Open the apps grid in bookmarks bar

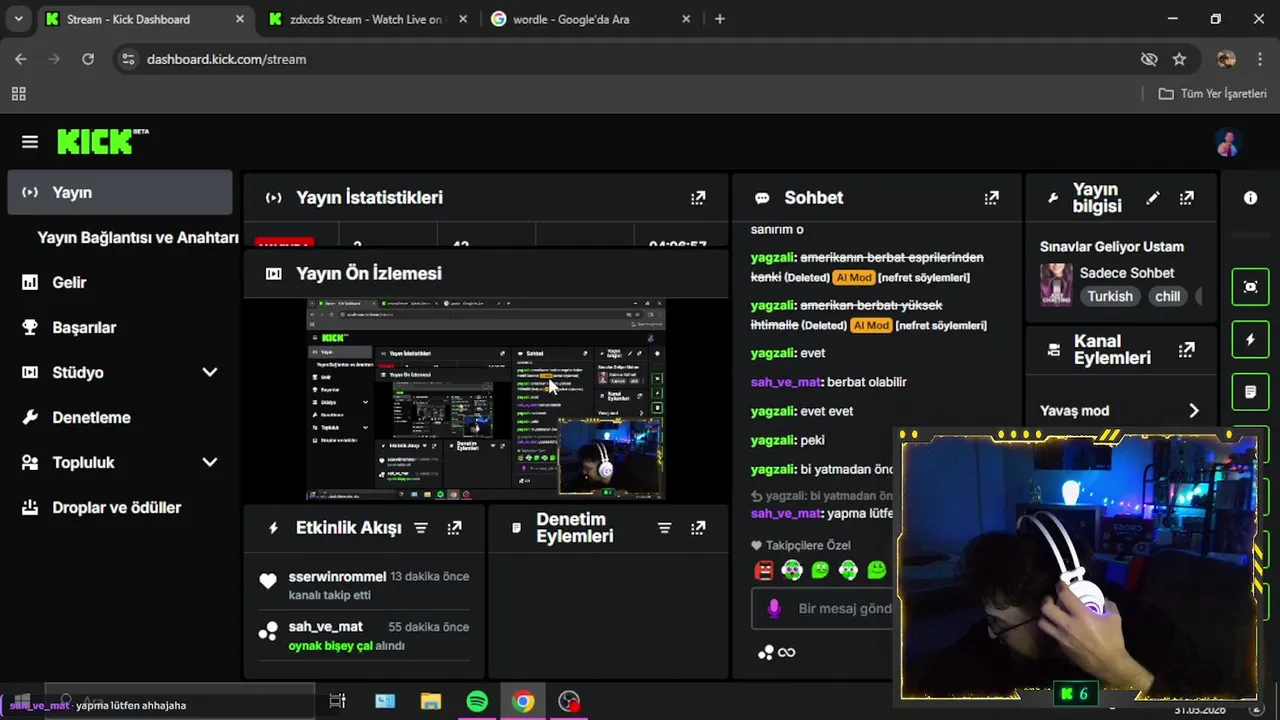[18, 94]
